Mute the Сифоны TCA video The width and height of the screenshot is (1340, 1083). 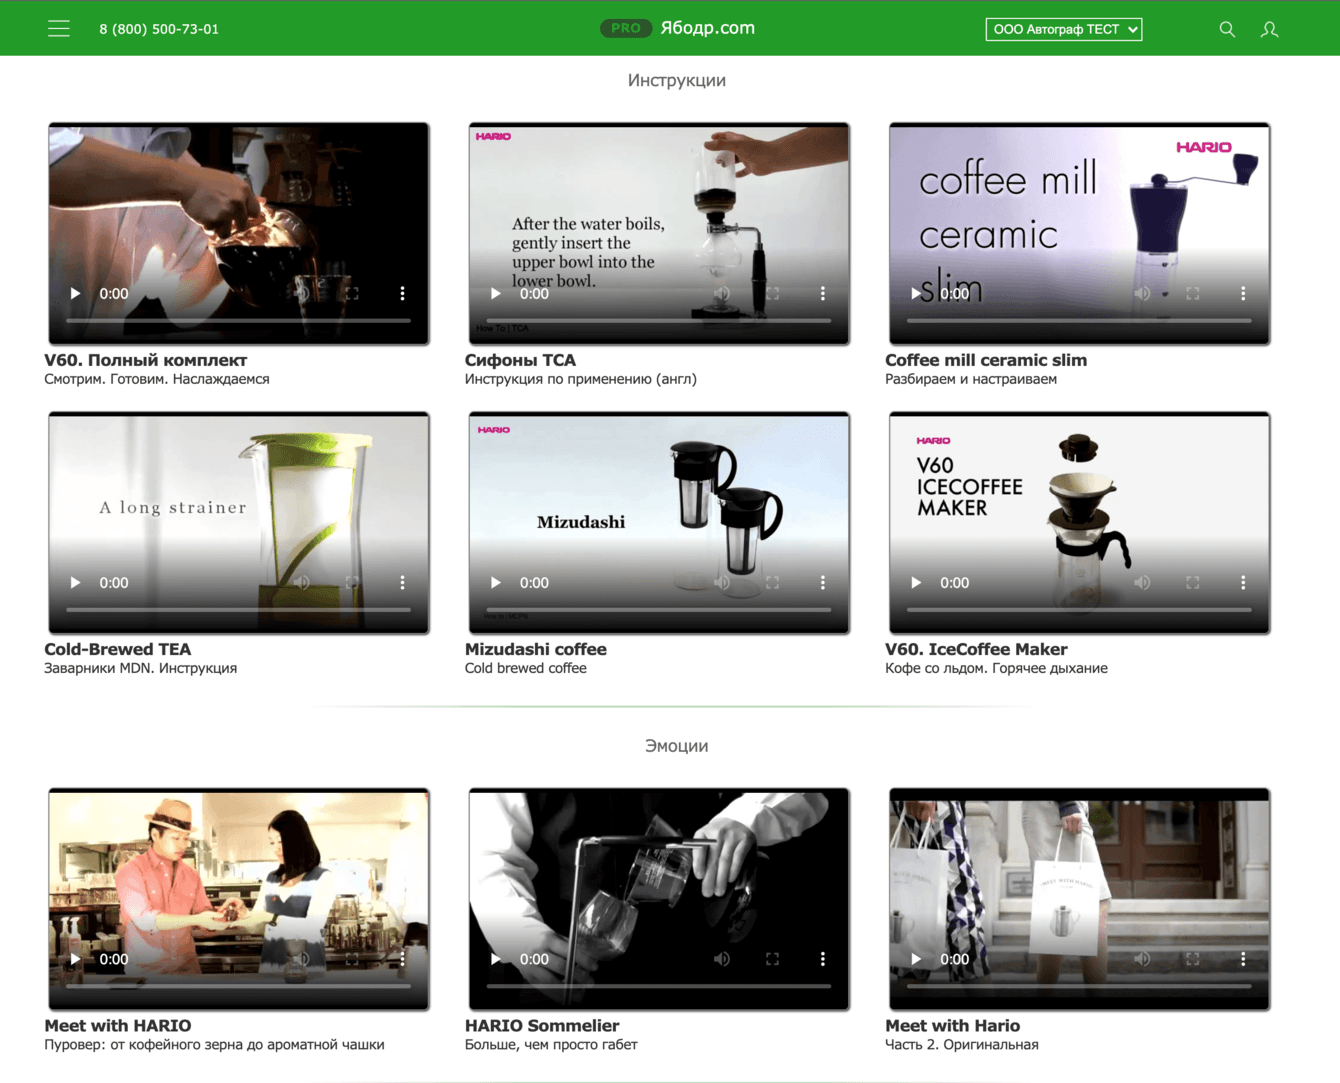[x=721, y=294]
